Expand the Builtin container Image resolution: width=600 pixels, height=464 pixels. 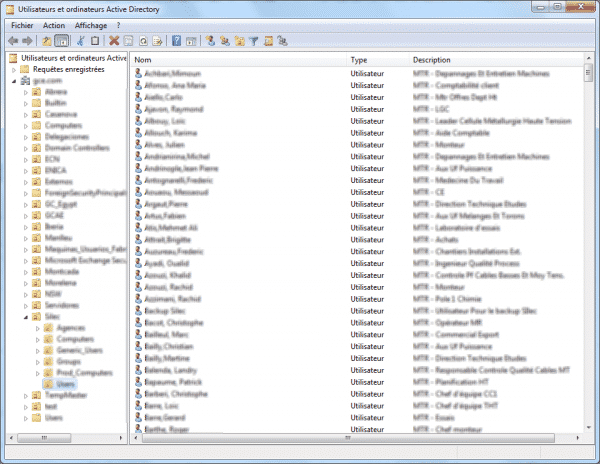point(26,103)
